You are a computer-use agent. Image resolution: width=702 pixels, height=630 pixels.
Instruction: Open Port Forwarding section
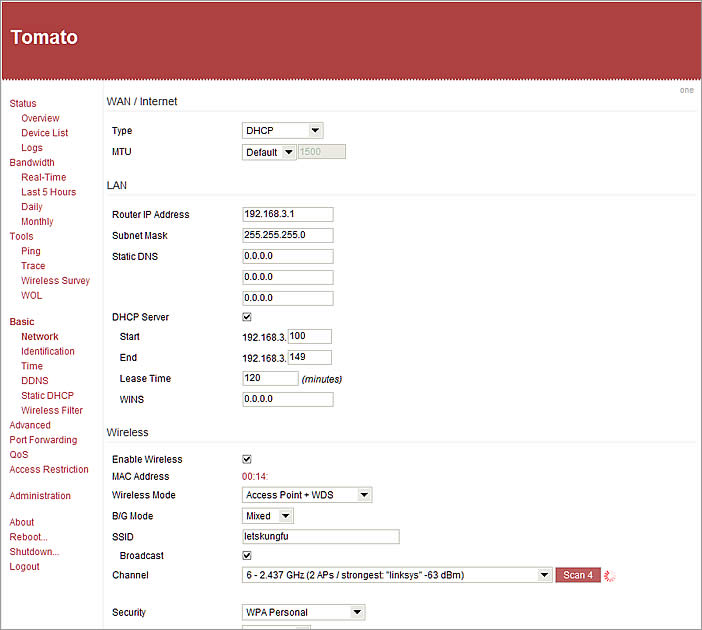[x=43, y=440]
